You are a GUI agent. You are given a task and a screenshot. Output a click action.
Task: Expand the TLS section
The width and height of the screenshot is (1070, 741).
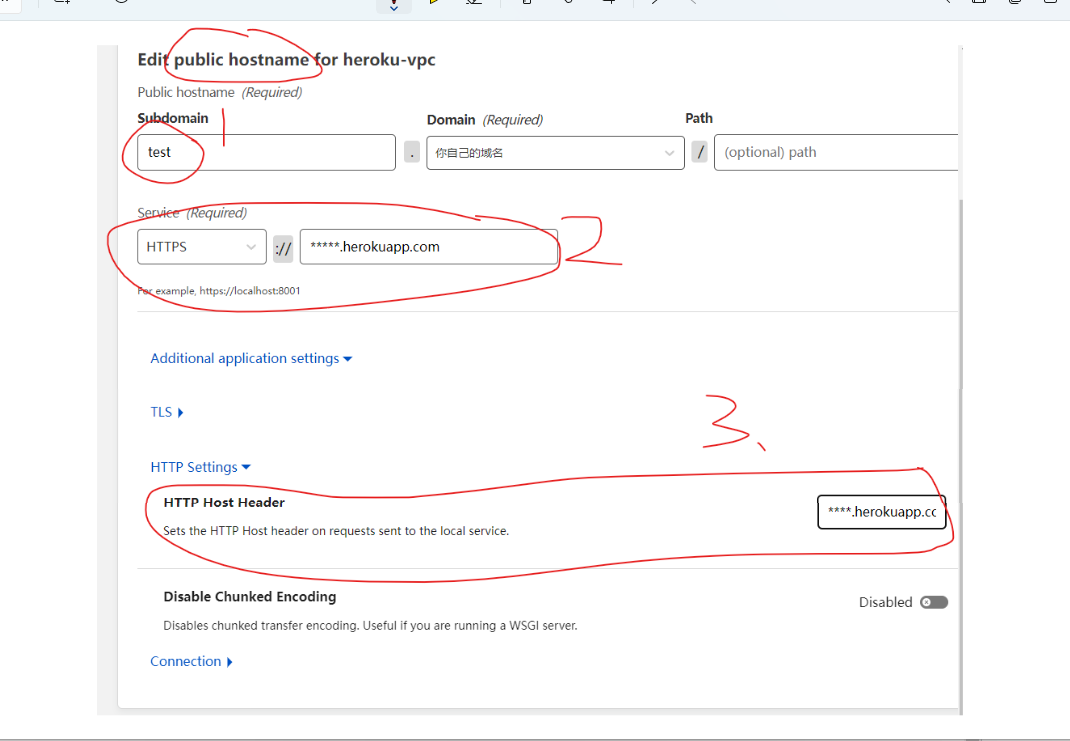pos(167,412)
